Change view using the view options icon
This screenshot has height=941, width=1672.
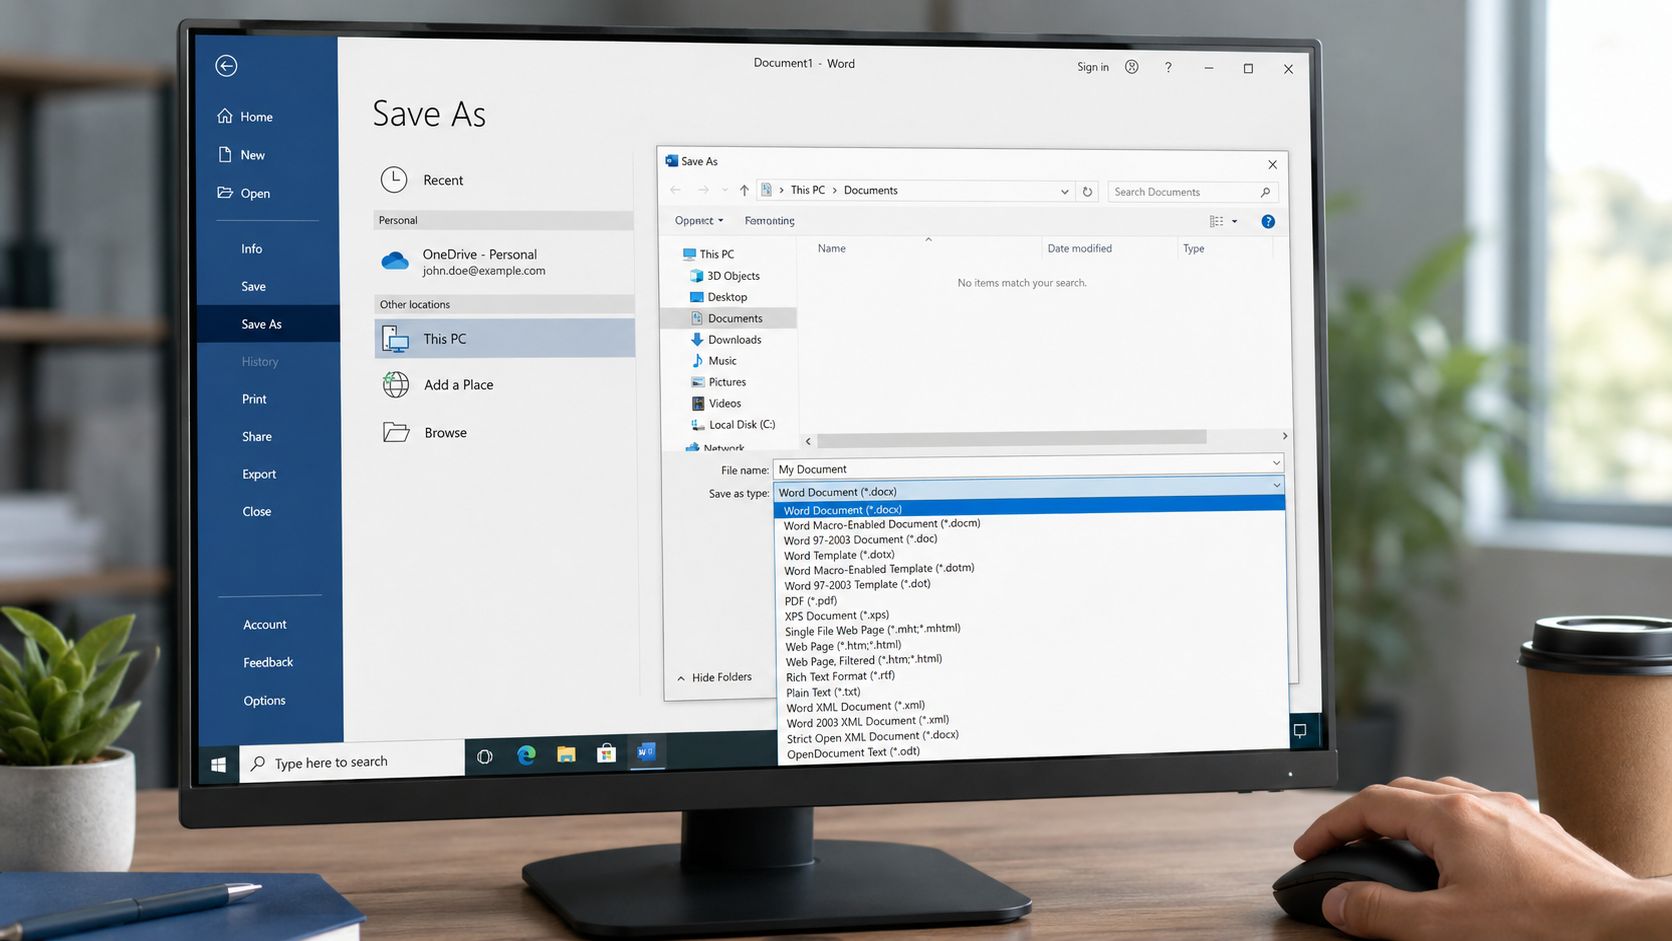[1217, 221]
